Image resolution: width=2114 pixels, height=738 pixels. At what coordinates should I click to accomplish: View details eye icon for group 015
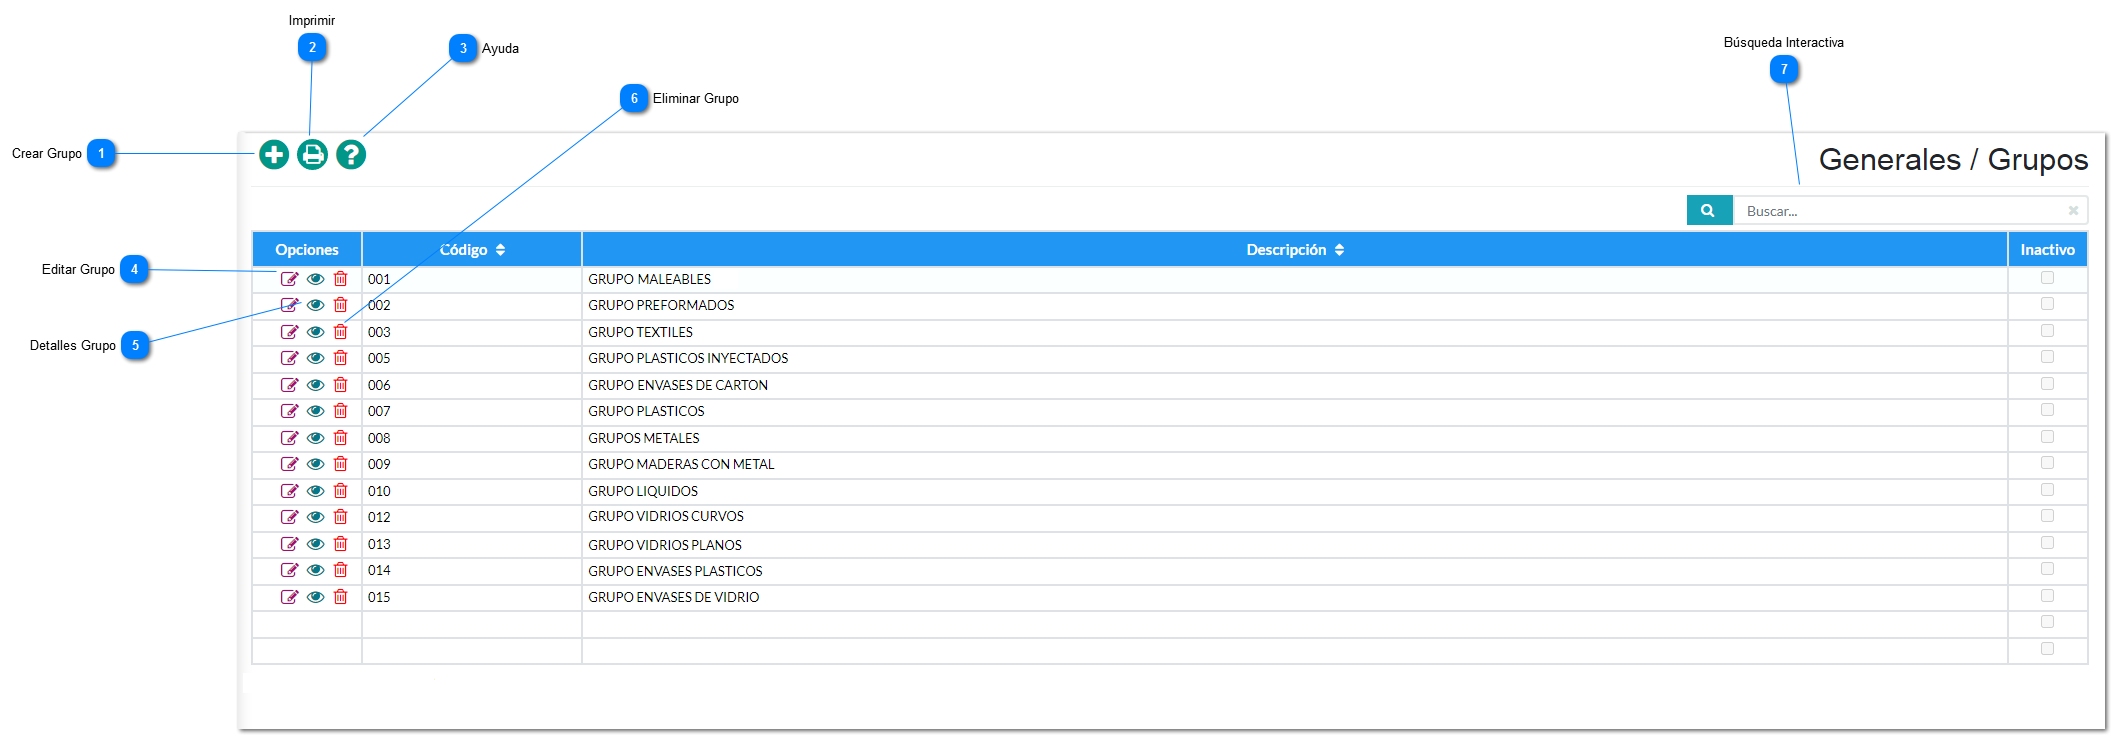[x=315, y=597]
